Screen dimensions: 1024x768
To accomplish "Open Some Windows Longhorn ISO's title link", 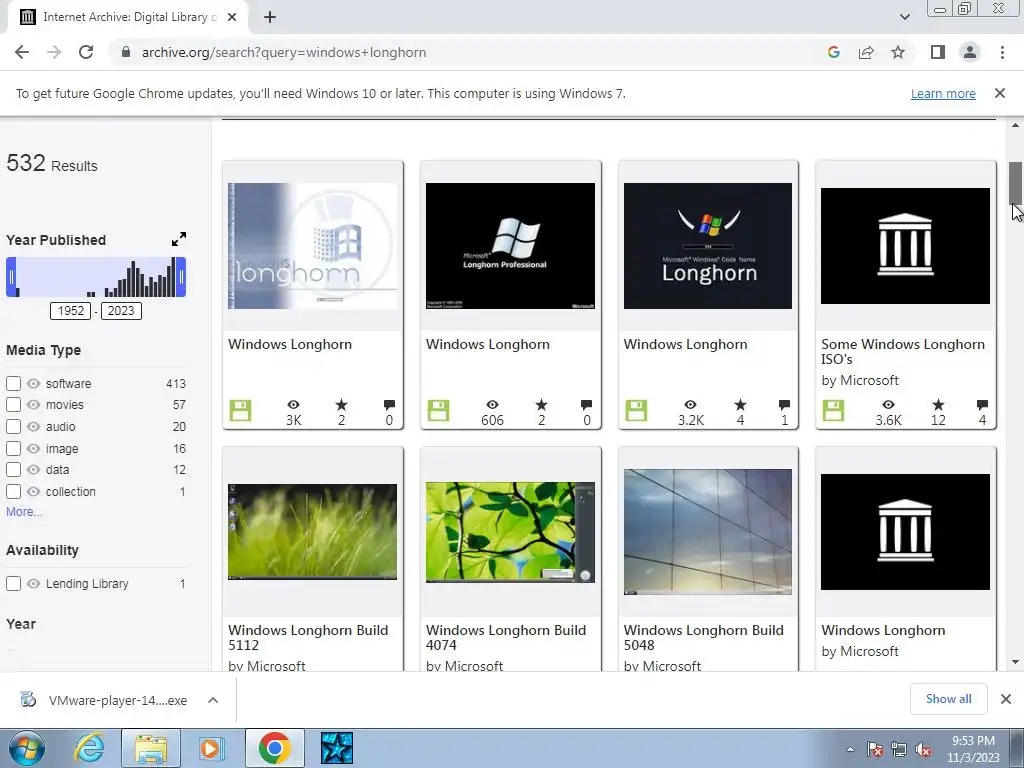I will (x=903, y=351).
